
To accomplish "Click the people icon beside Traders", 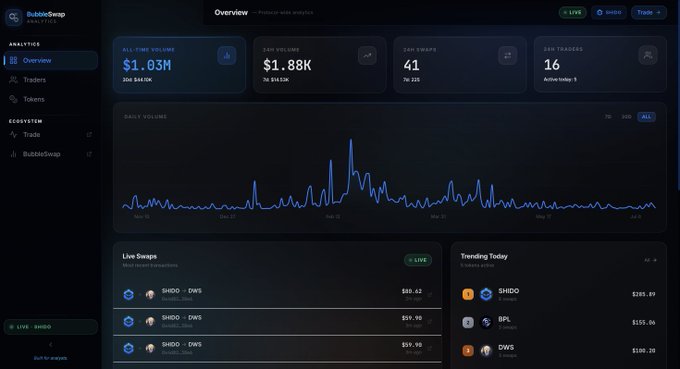I will point(13,80).
